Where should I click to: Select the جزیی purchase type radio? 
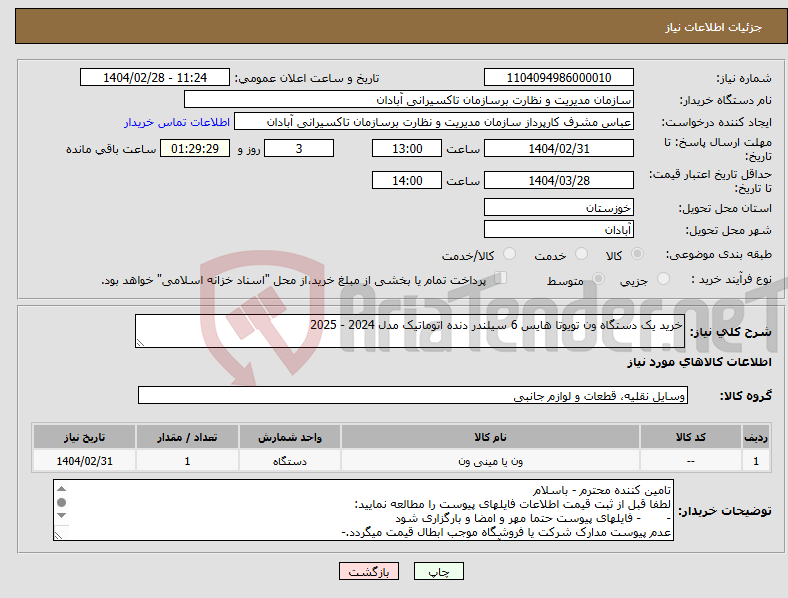(x=663, y=279)
